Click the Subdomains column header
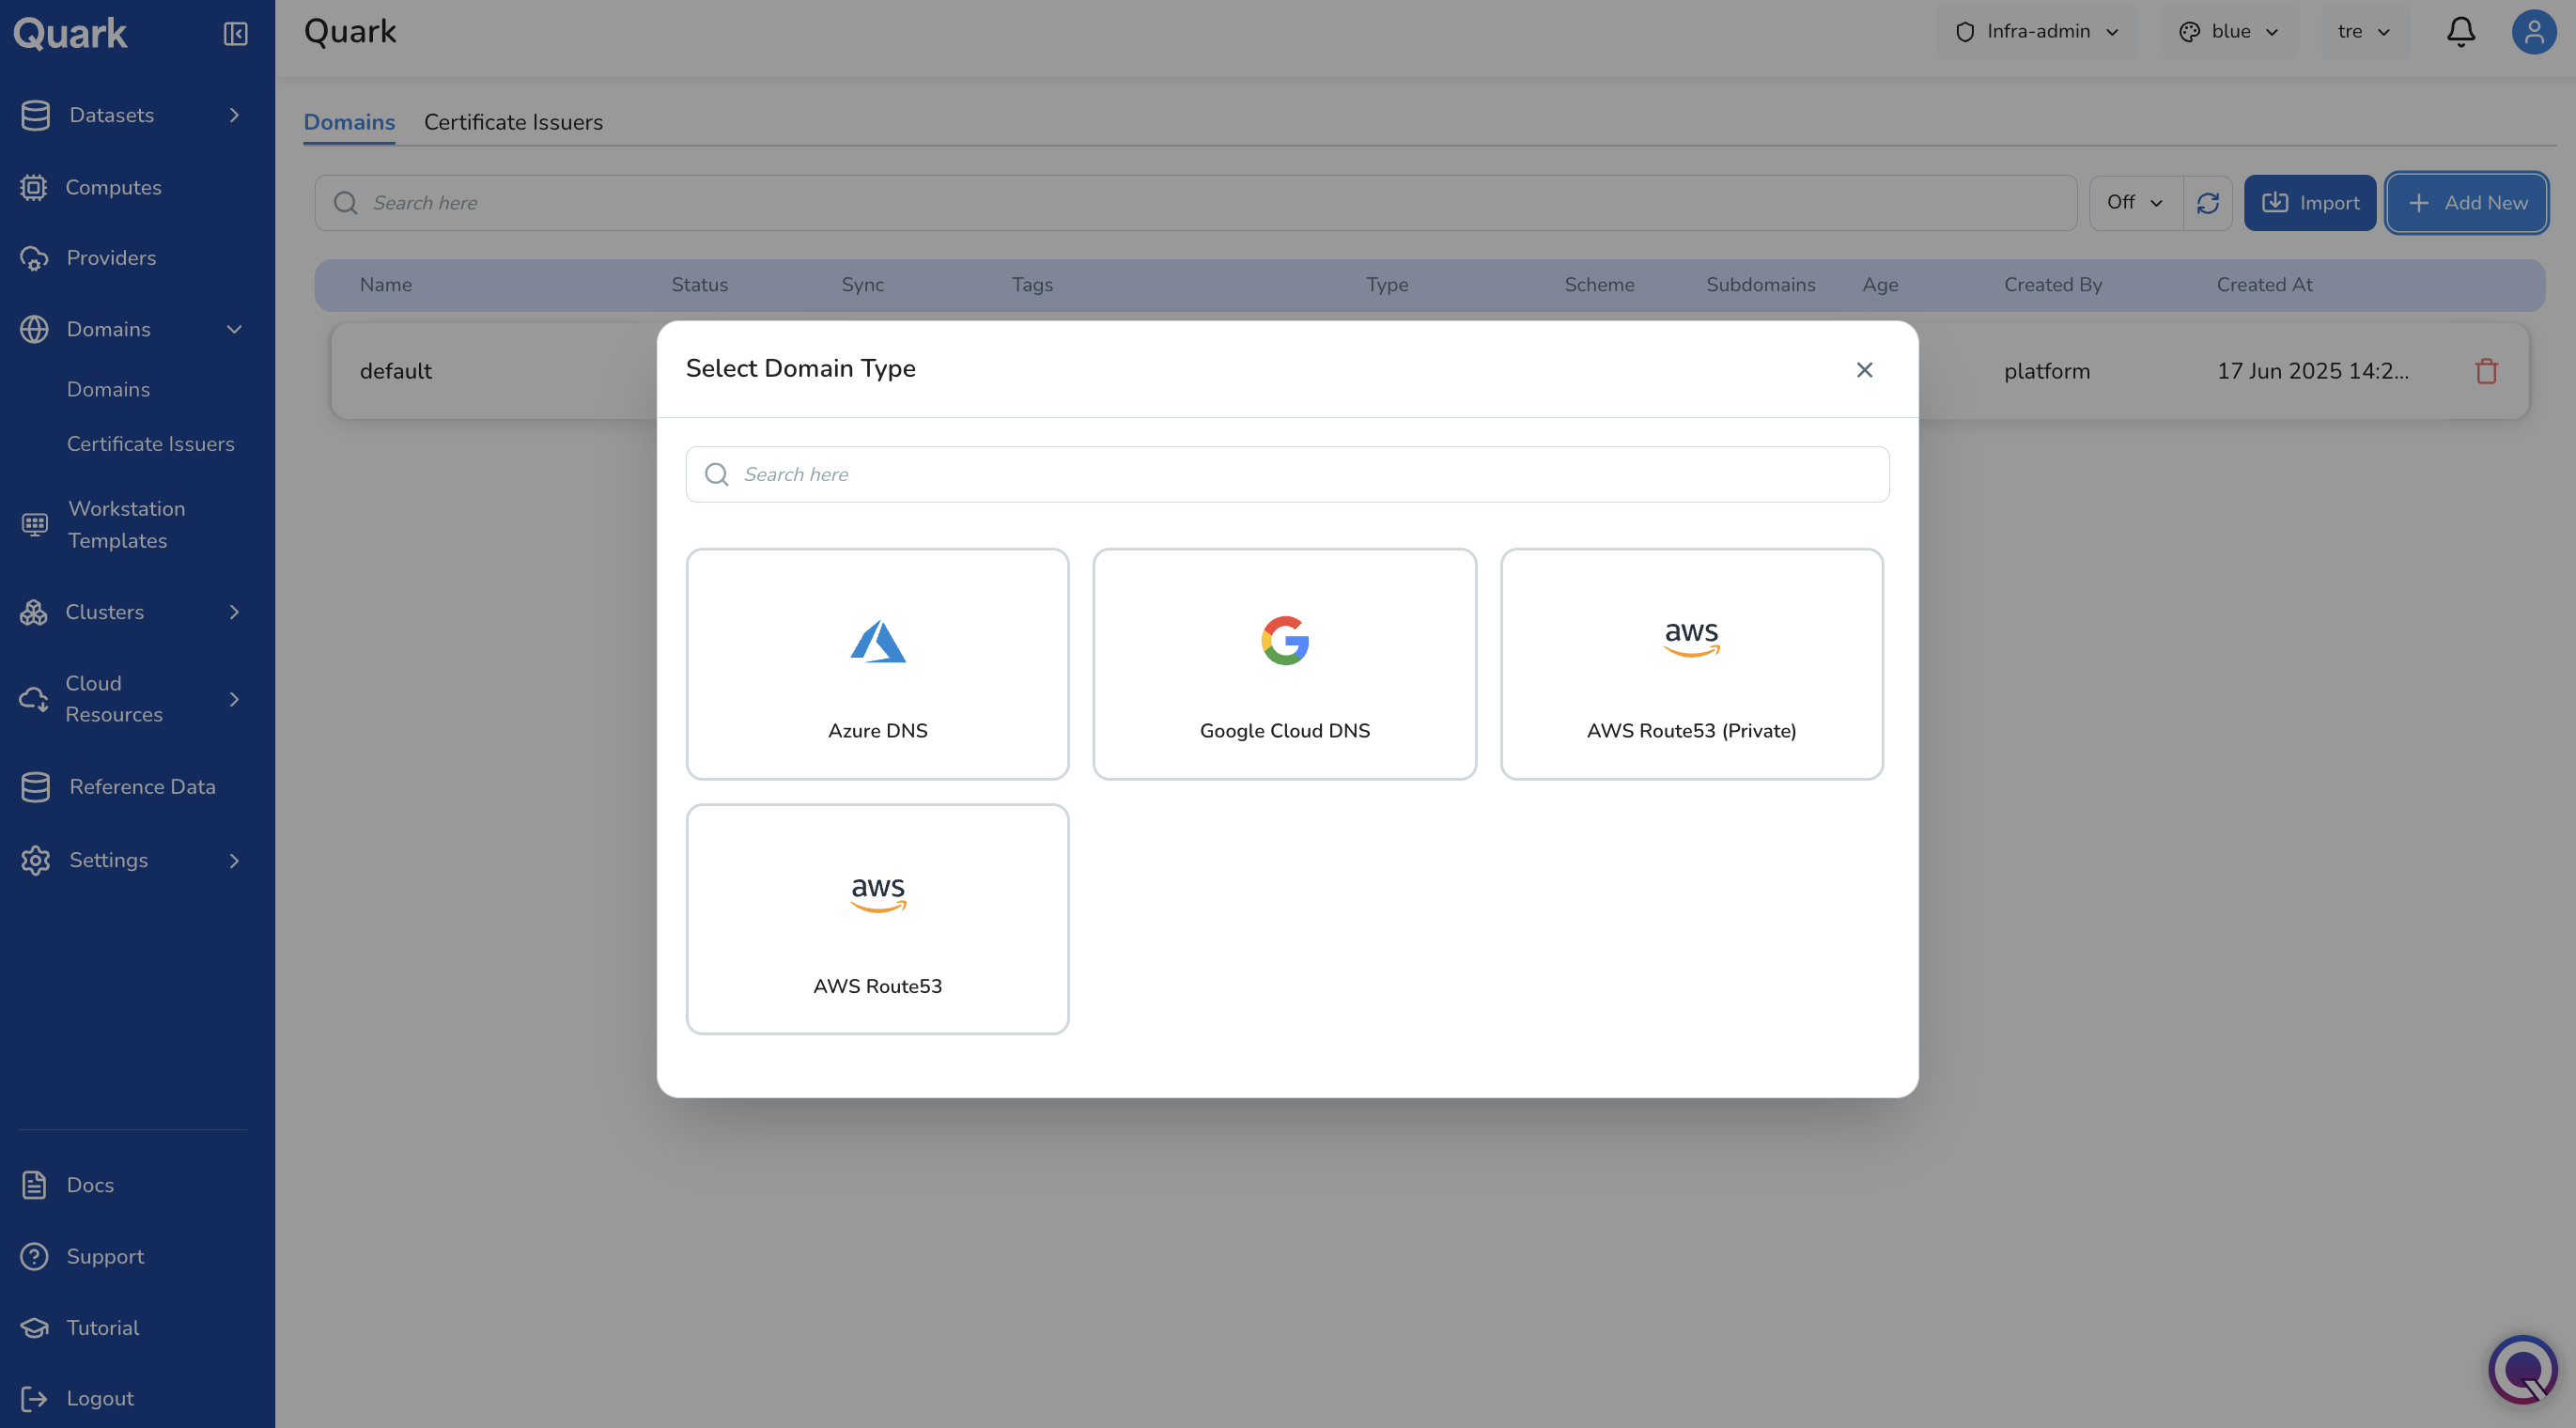The width and height of the screenshot is (2576, 1428). point(1760,285)
